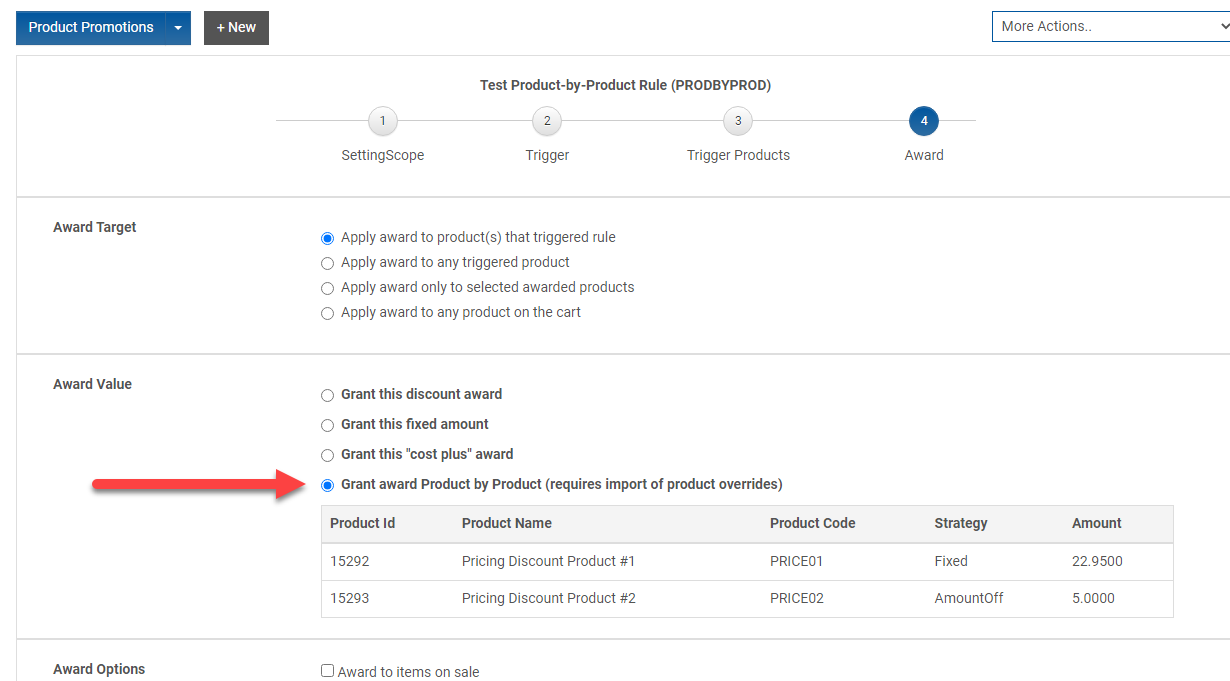The width and height of the screenshot is (1230, 681).
Task: Select Grant this discount award option
Action: click(327, 395)
